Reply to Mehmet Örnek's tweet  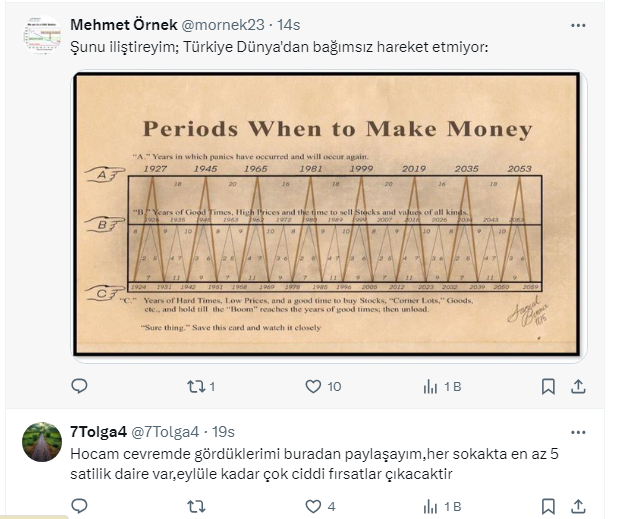[80, 386]
